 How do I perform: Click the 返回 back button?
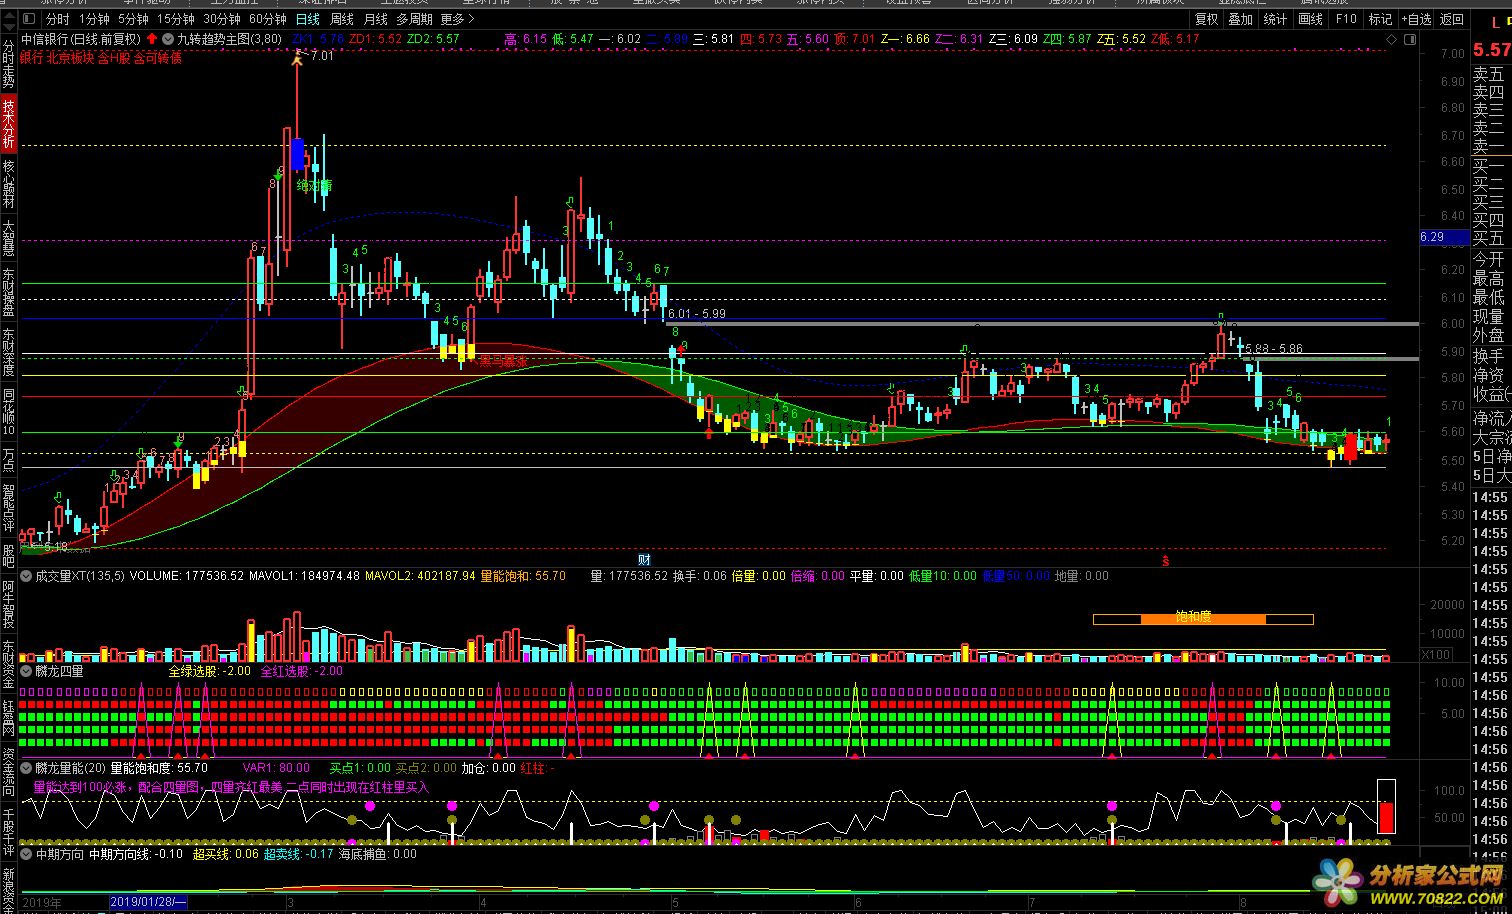1451,19
